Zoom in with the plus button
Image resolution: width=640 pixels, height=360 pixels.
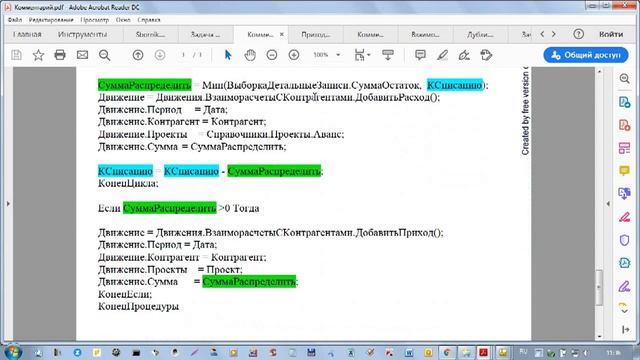tap(294, 55)
